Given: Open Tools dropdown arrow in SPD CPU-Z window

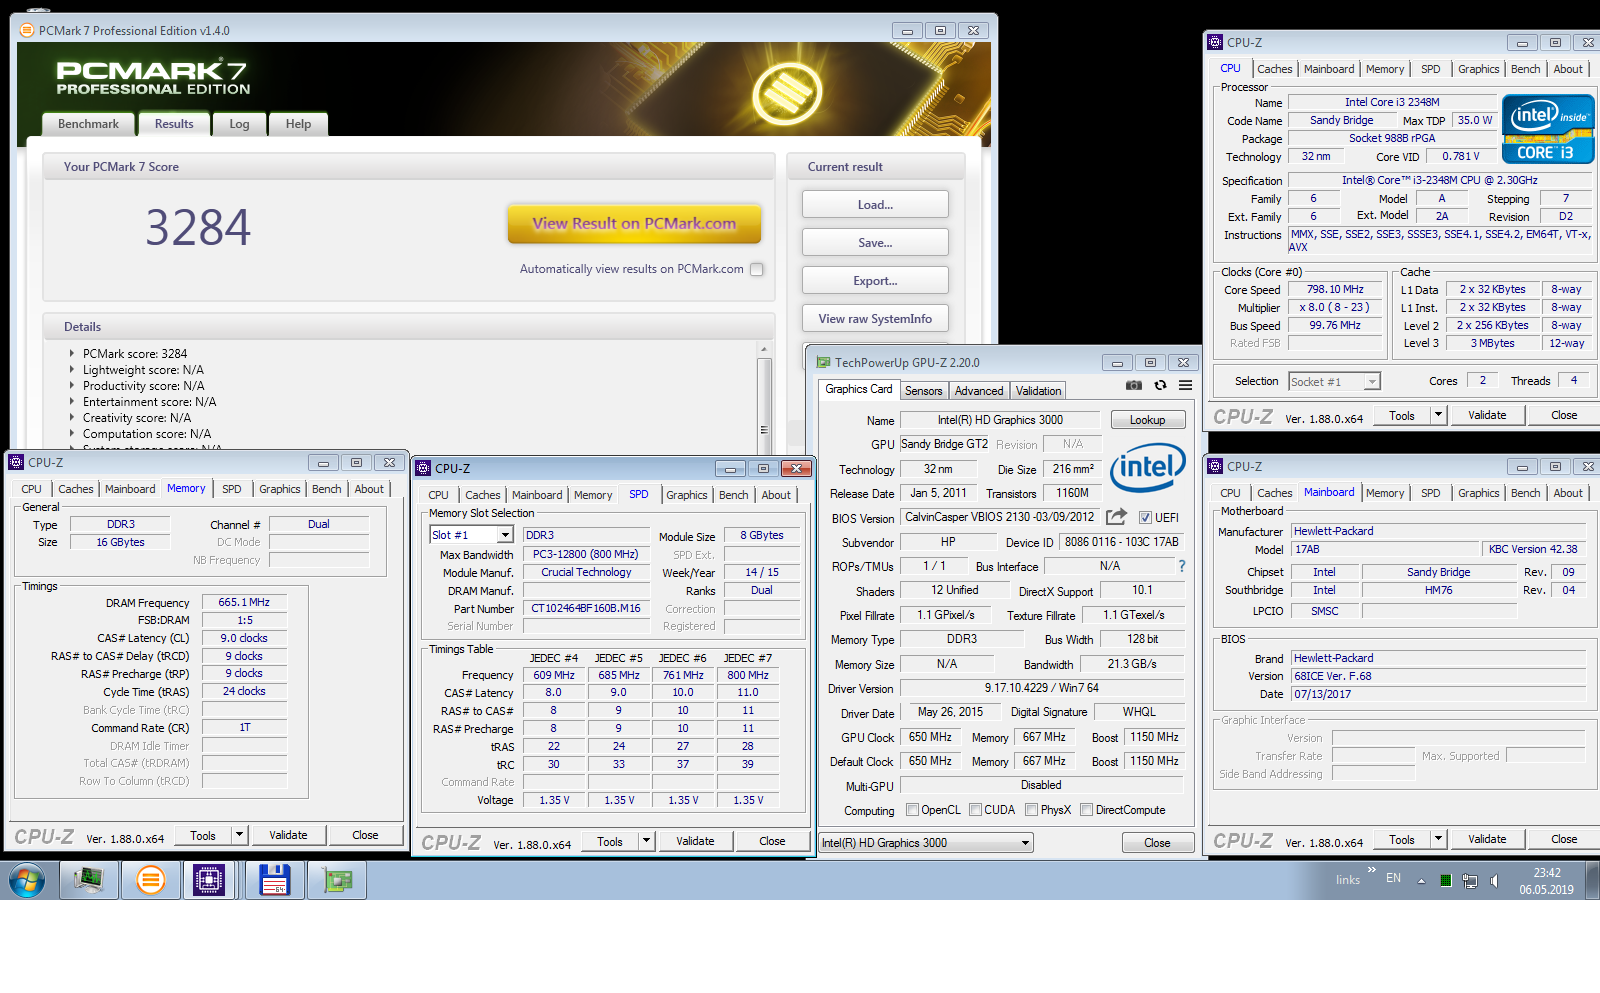Looking at the screenshot, I should pyautogui.click(x=646, y=841).
